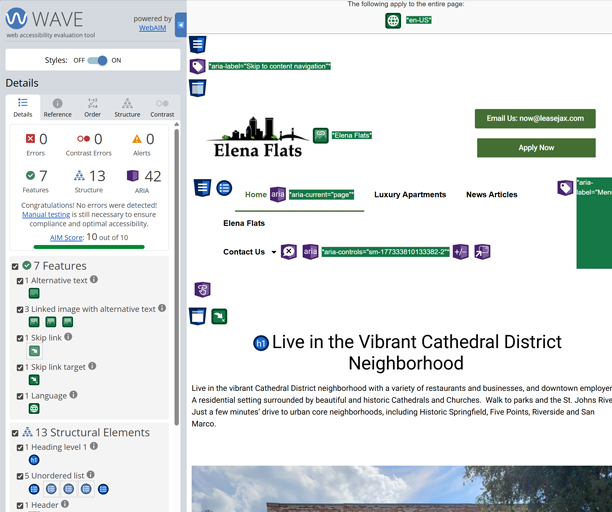Image resolution: width=612 pixels, height=512 pixels.
Task: Click Email Us: now@leasejax.com button
Action: coord(535,119)
